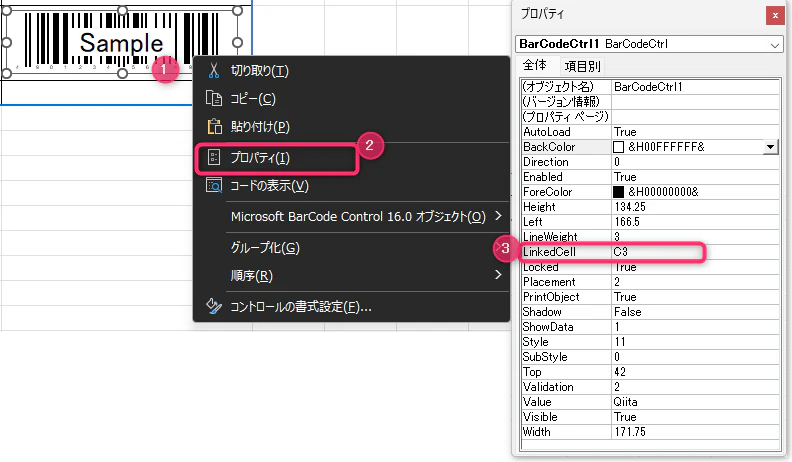Click the scissors Cut icon
792x462 pixels.
pyautogui.click(x=214, y=71)
